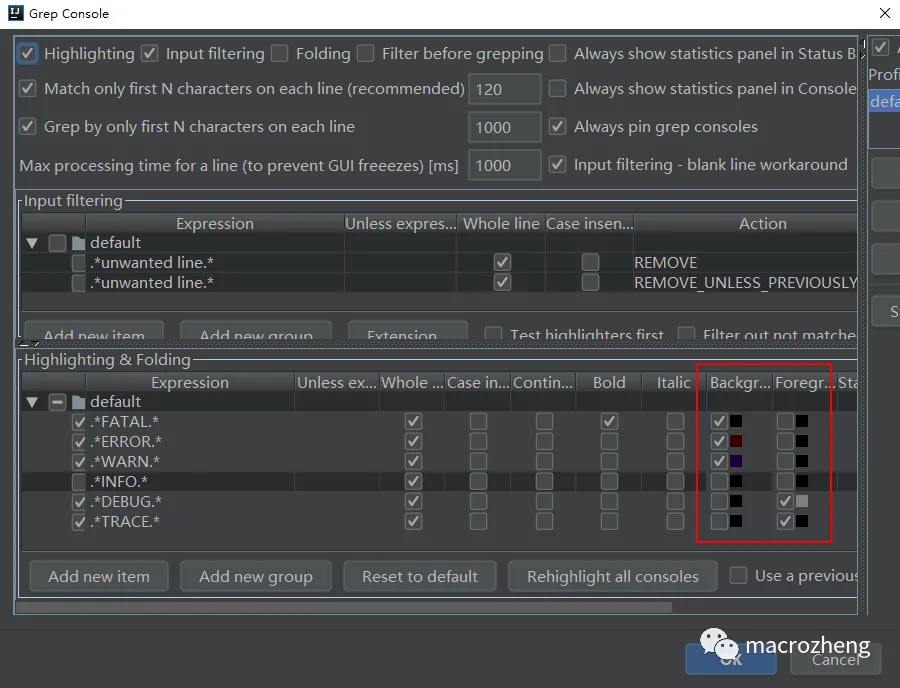Click the Bold column header
This screenshot has height=688, width=900.
point(609,383)
